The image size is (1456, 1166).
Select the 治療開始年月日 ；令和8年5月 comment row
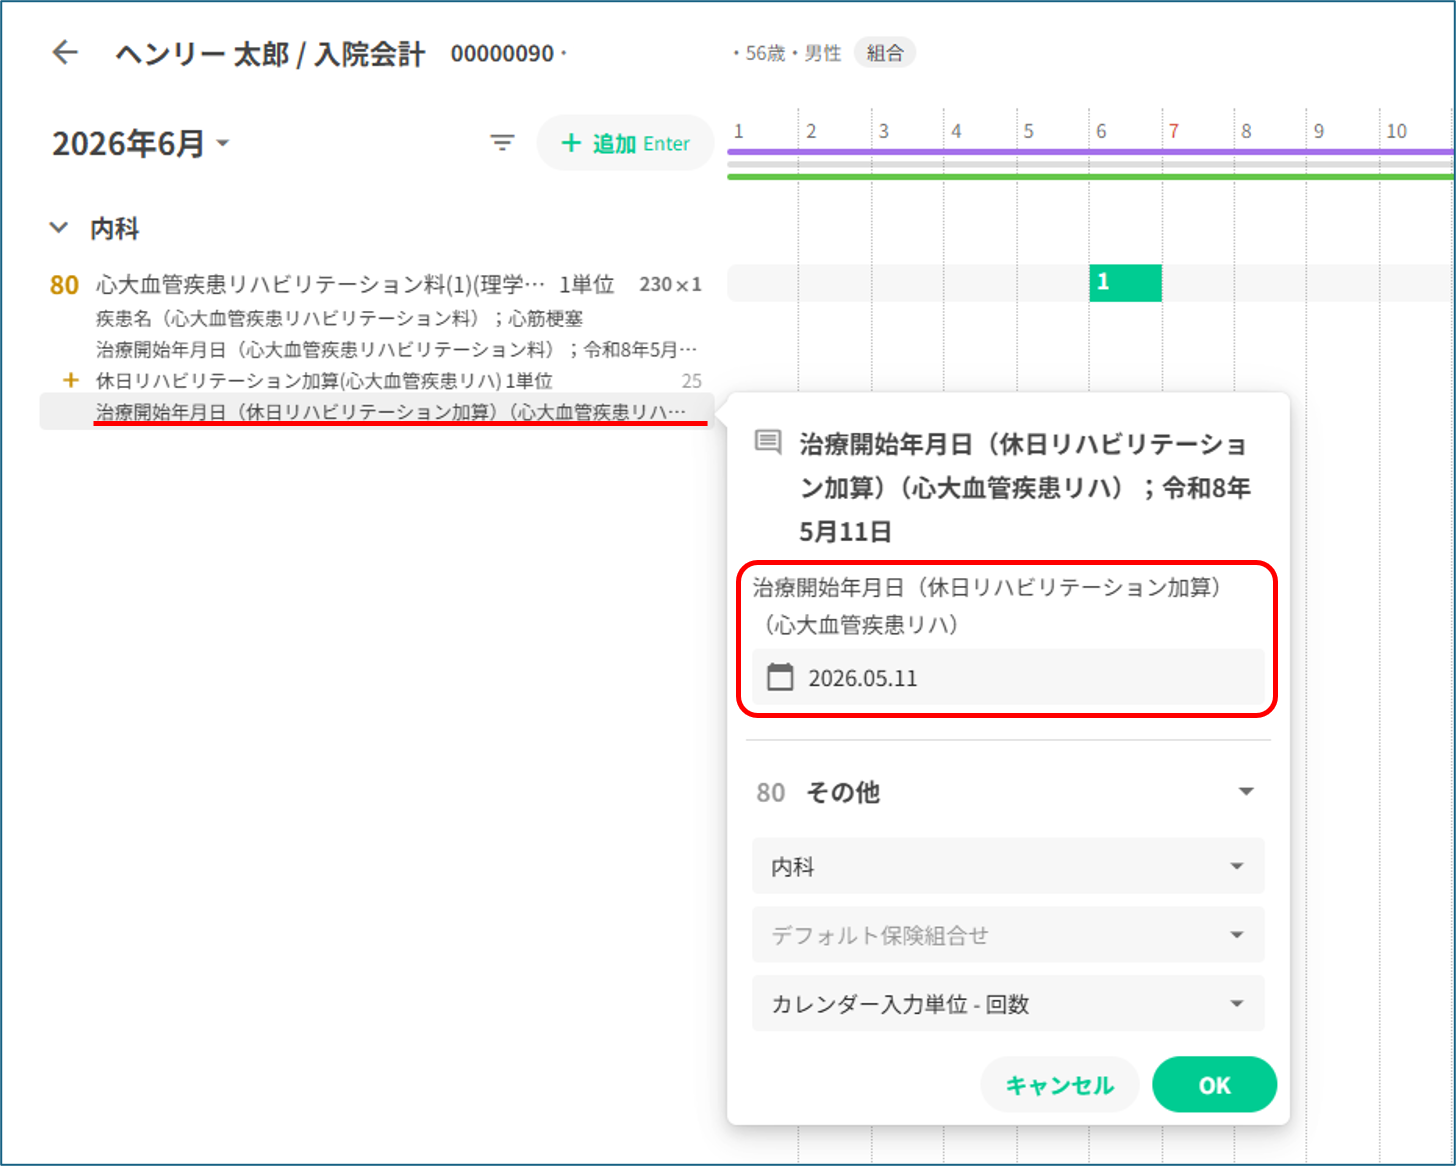397,349
